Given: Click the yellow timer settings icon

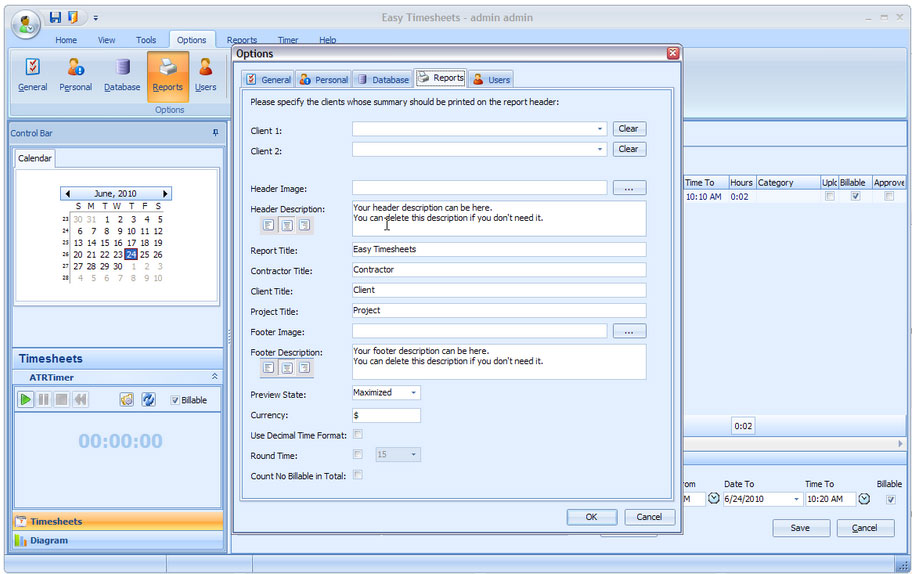Looking at the screenshot, I should tap(126, 400).
